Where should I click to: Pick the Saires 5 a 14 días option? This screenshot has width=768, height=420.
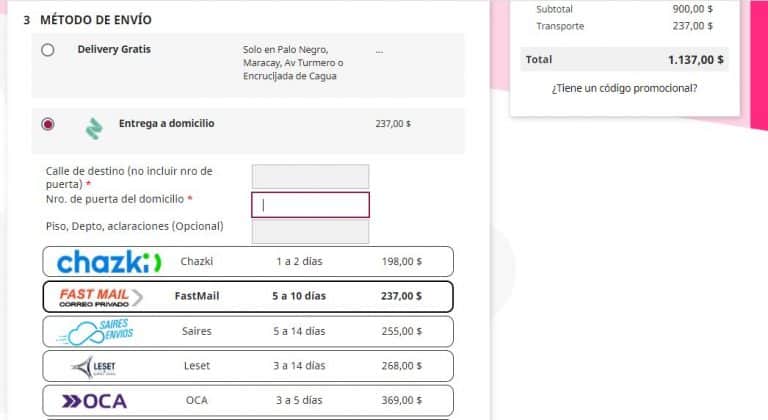coord(248,332)
